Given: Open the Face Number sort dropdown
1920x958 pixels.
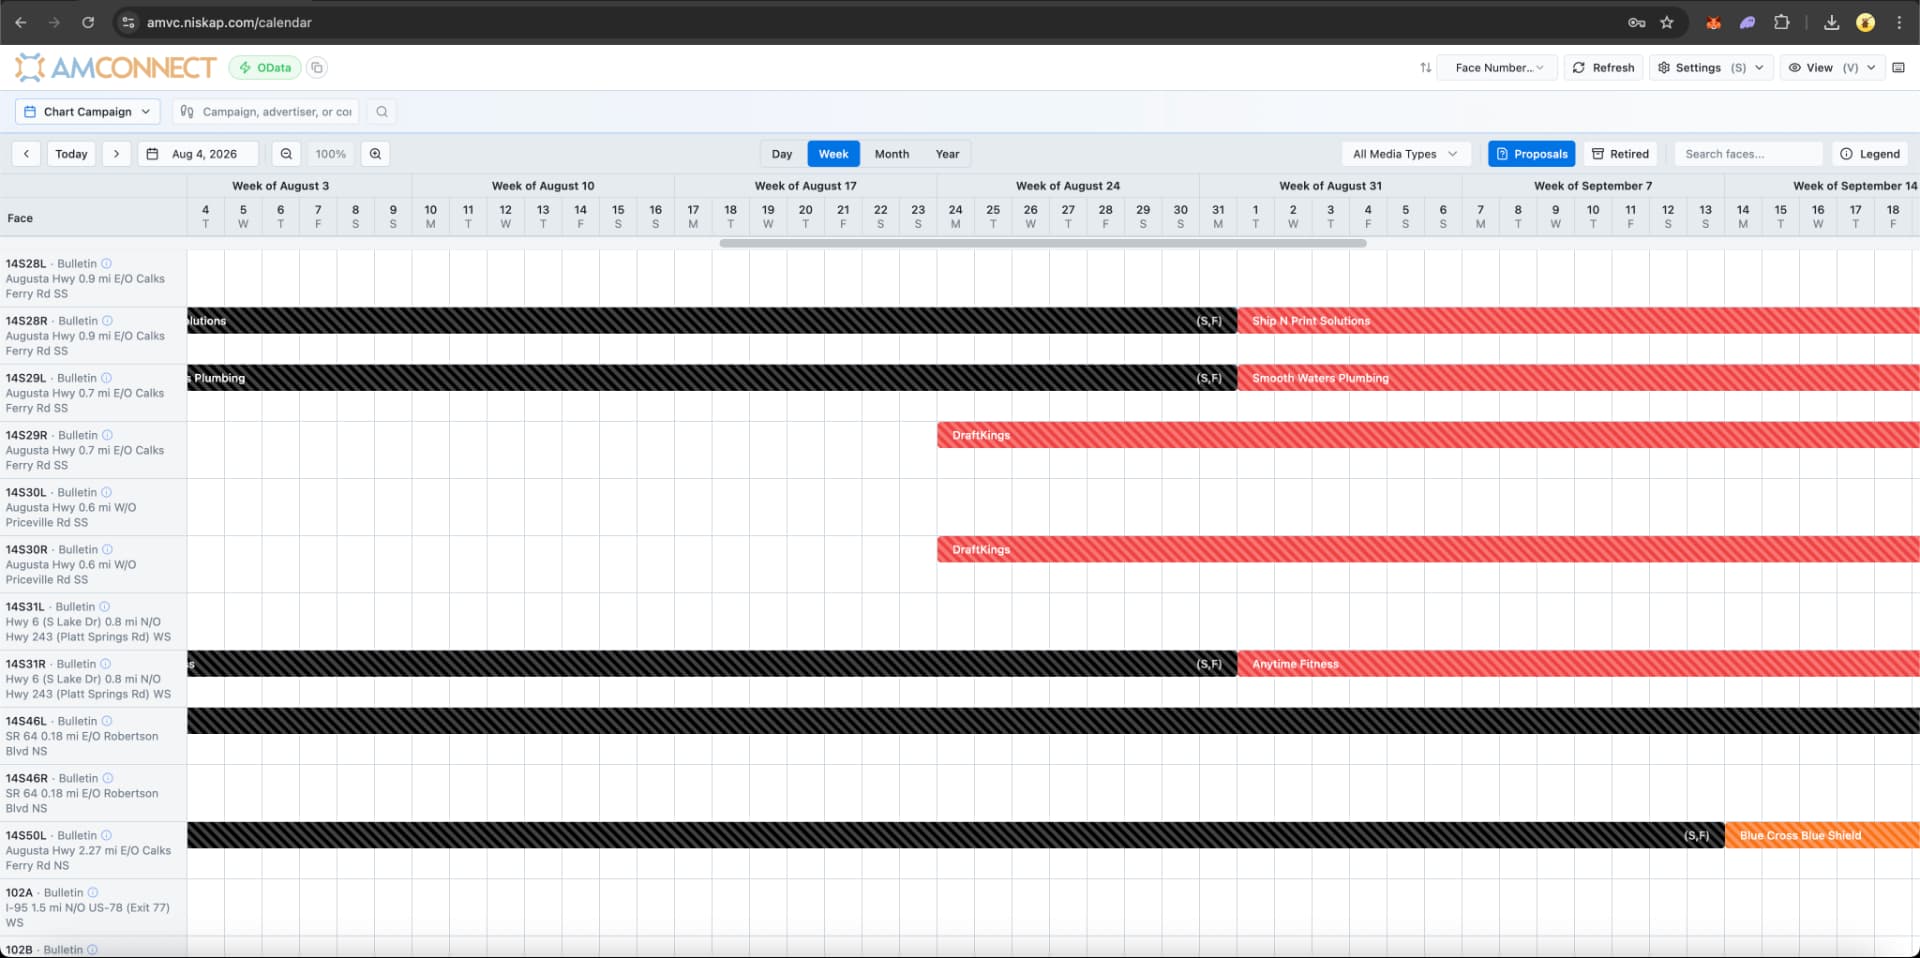Looking at the screenshot, I should coord(1497,68).
